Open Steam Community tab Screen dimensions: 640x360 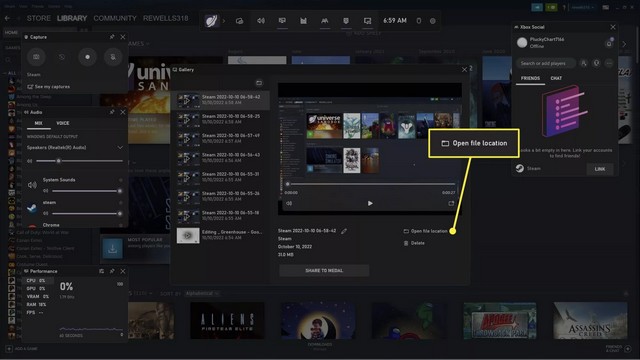pyautogui.click(x=115, y=18)
